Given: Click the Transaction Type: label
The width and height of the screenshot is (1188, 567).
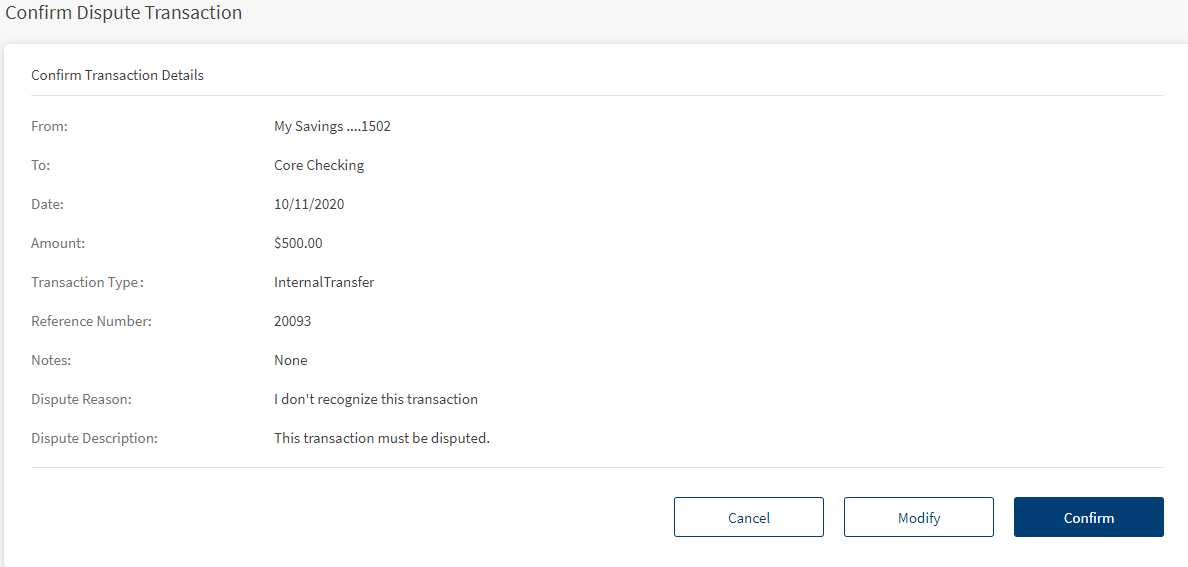Looking at the screenshot, I should 87,282.
